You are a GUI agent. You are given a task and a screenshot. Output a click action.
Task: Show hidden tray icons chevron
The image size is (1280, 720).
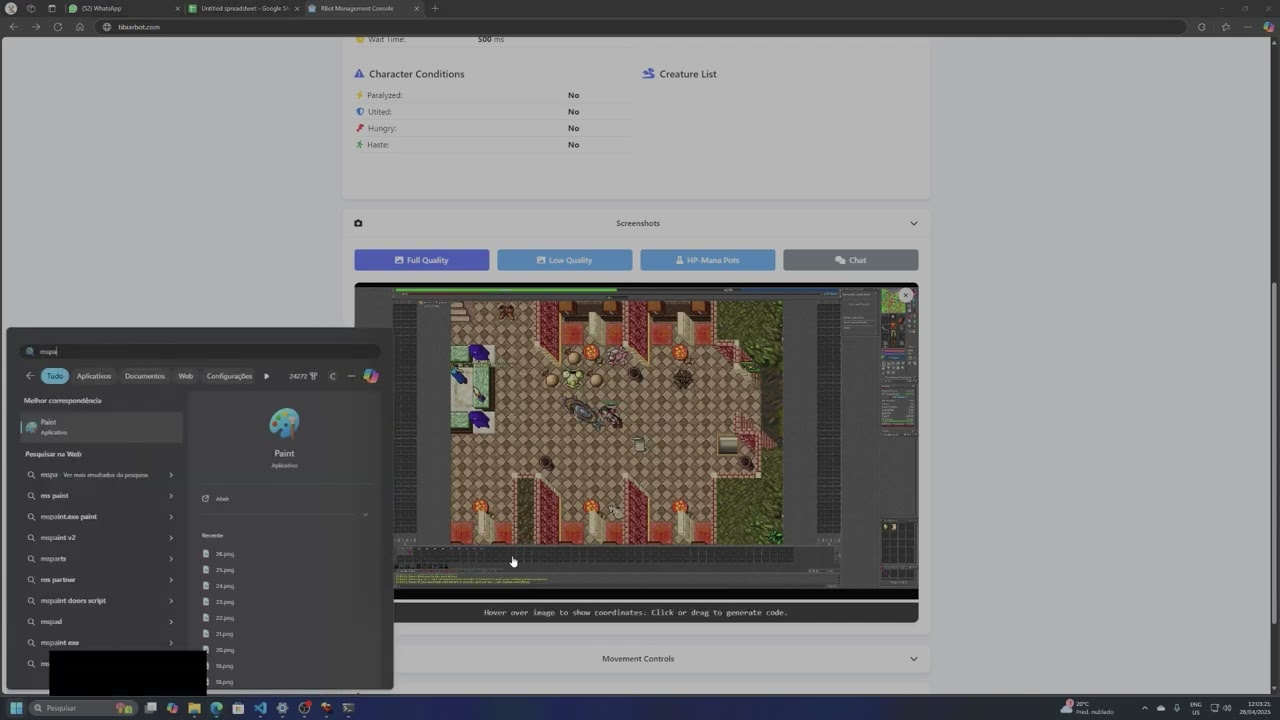click(x=1145, y=708)
